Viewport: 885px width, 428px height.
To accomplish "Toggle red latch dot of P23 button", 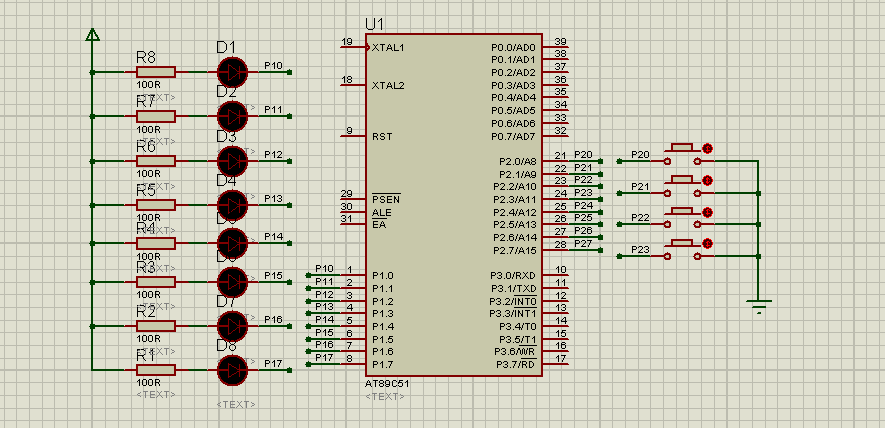I will 707,243.
